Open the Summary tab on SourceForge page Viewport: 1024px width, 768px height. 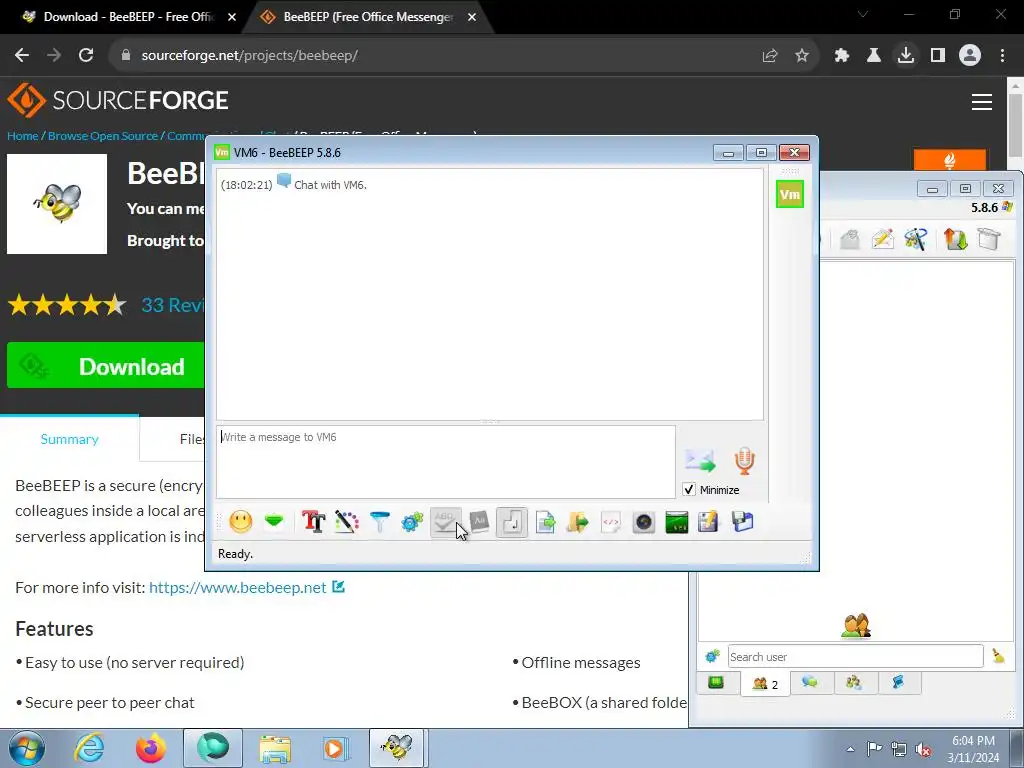[x=69, y=439]
